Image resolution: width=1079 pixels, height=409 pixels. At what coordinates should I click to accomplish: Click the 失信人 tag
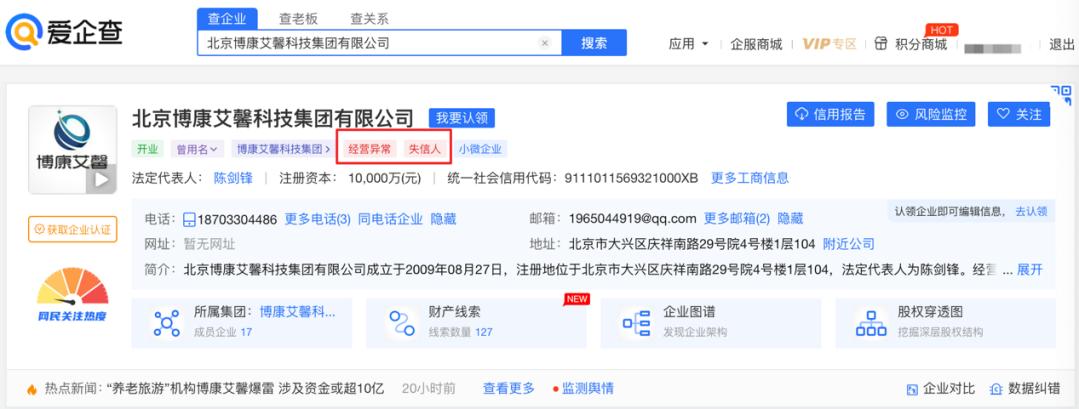click(x=425, y=149)
